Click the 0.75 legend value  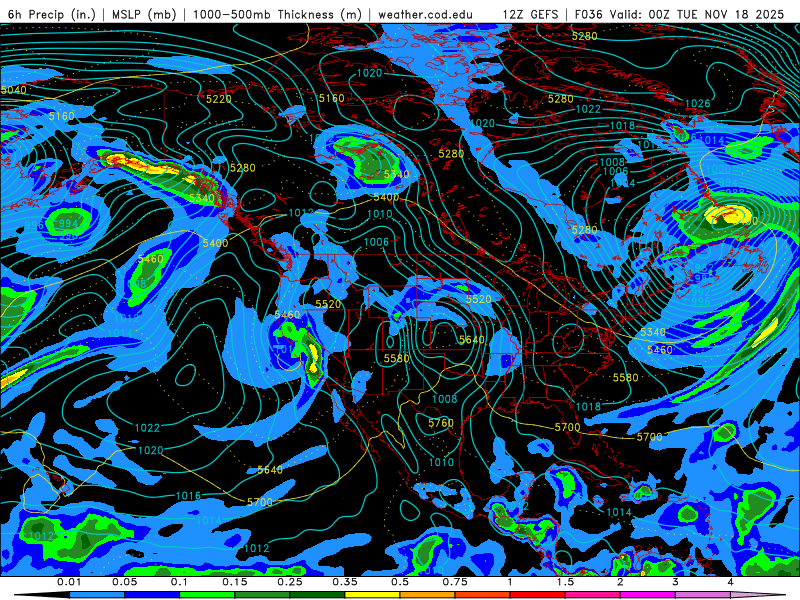point(455,582)
